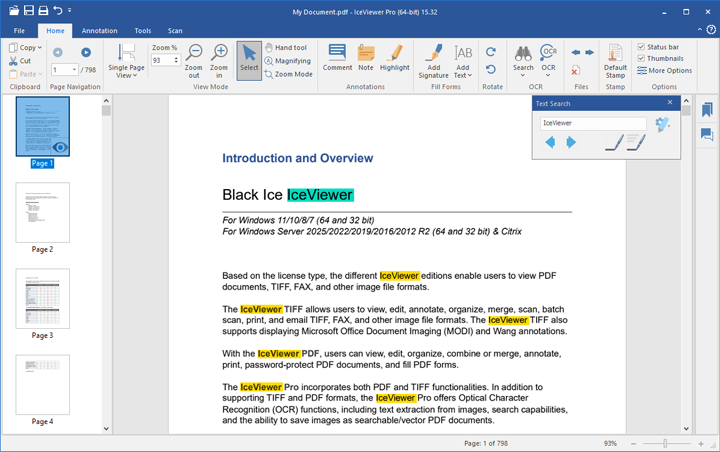
Task: Click the highlight-all pen in Text Search
Action: pyautogui.click(x=636, y=142)
